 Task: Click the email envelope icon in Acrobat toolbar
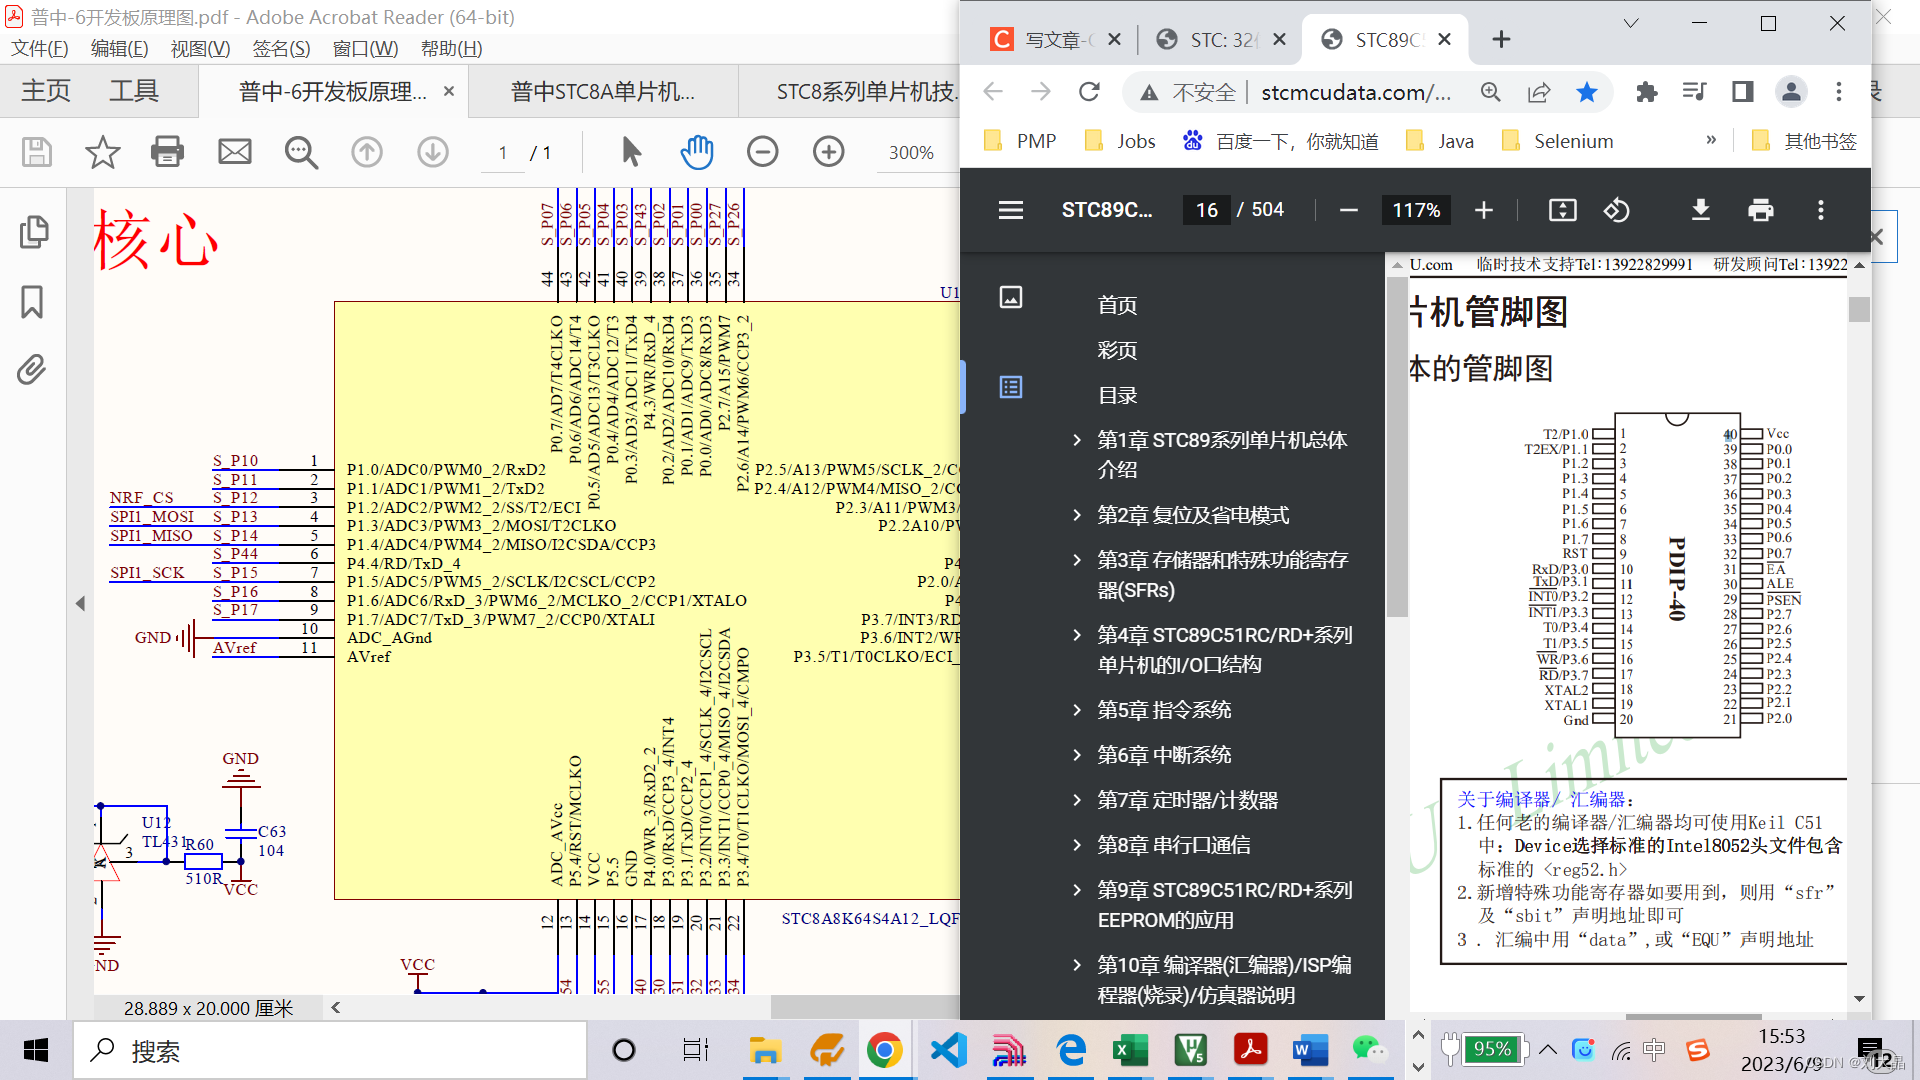tap(235, 152)
